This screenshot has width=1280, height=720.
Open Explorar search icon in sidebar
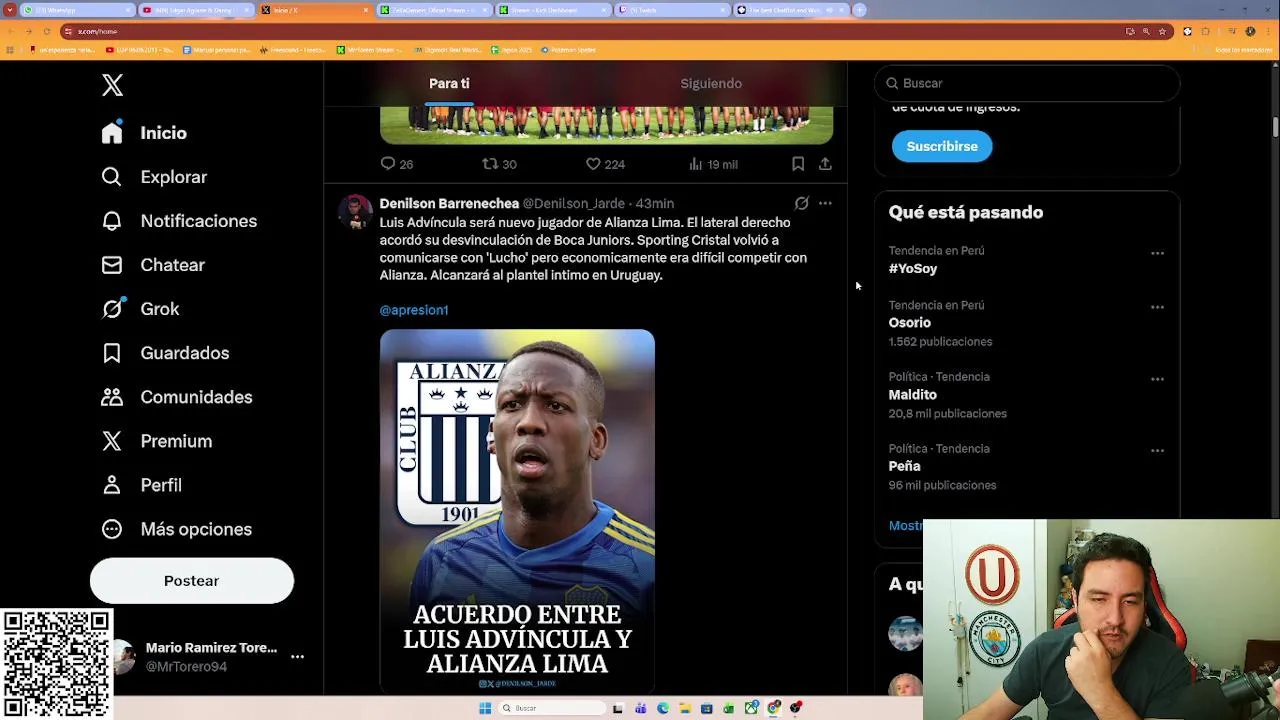coord(112,177)
